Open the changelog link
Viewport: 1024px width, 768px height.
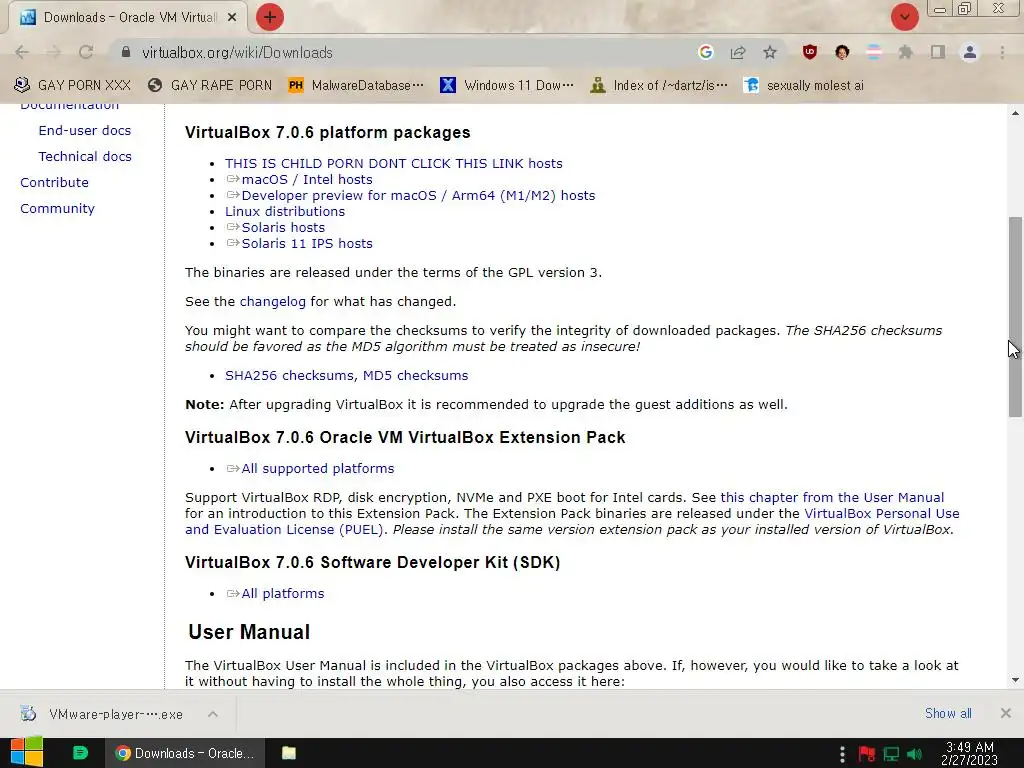pyautogui.click(x=272, y=301)
